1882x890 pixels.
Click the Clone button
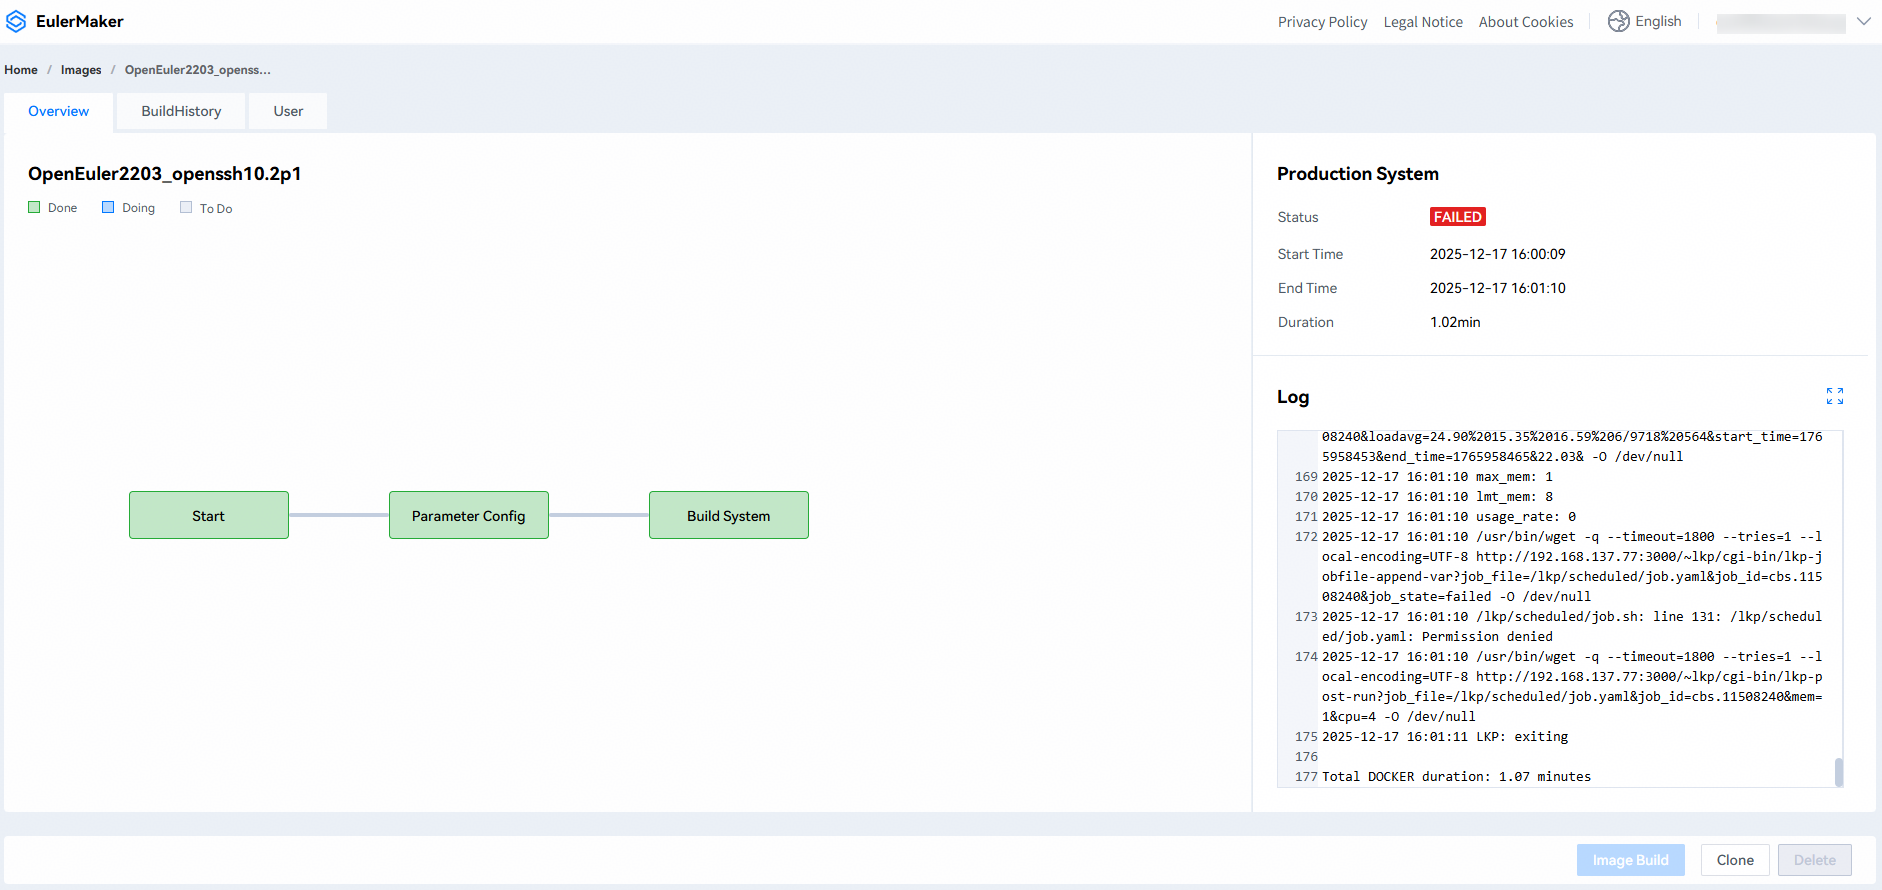point(1735,860)
